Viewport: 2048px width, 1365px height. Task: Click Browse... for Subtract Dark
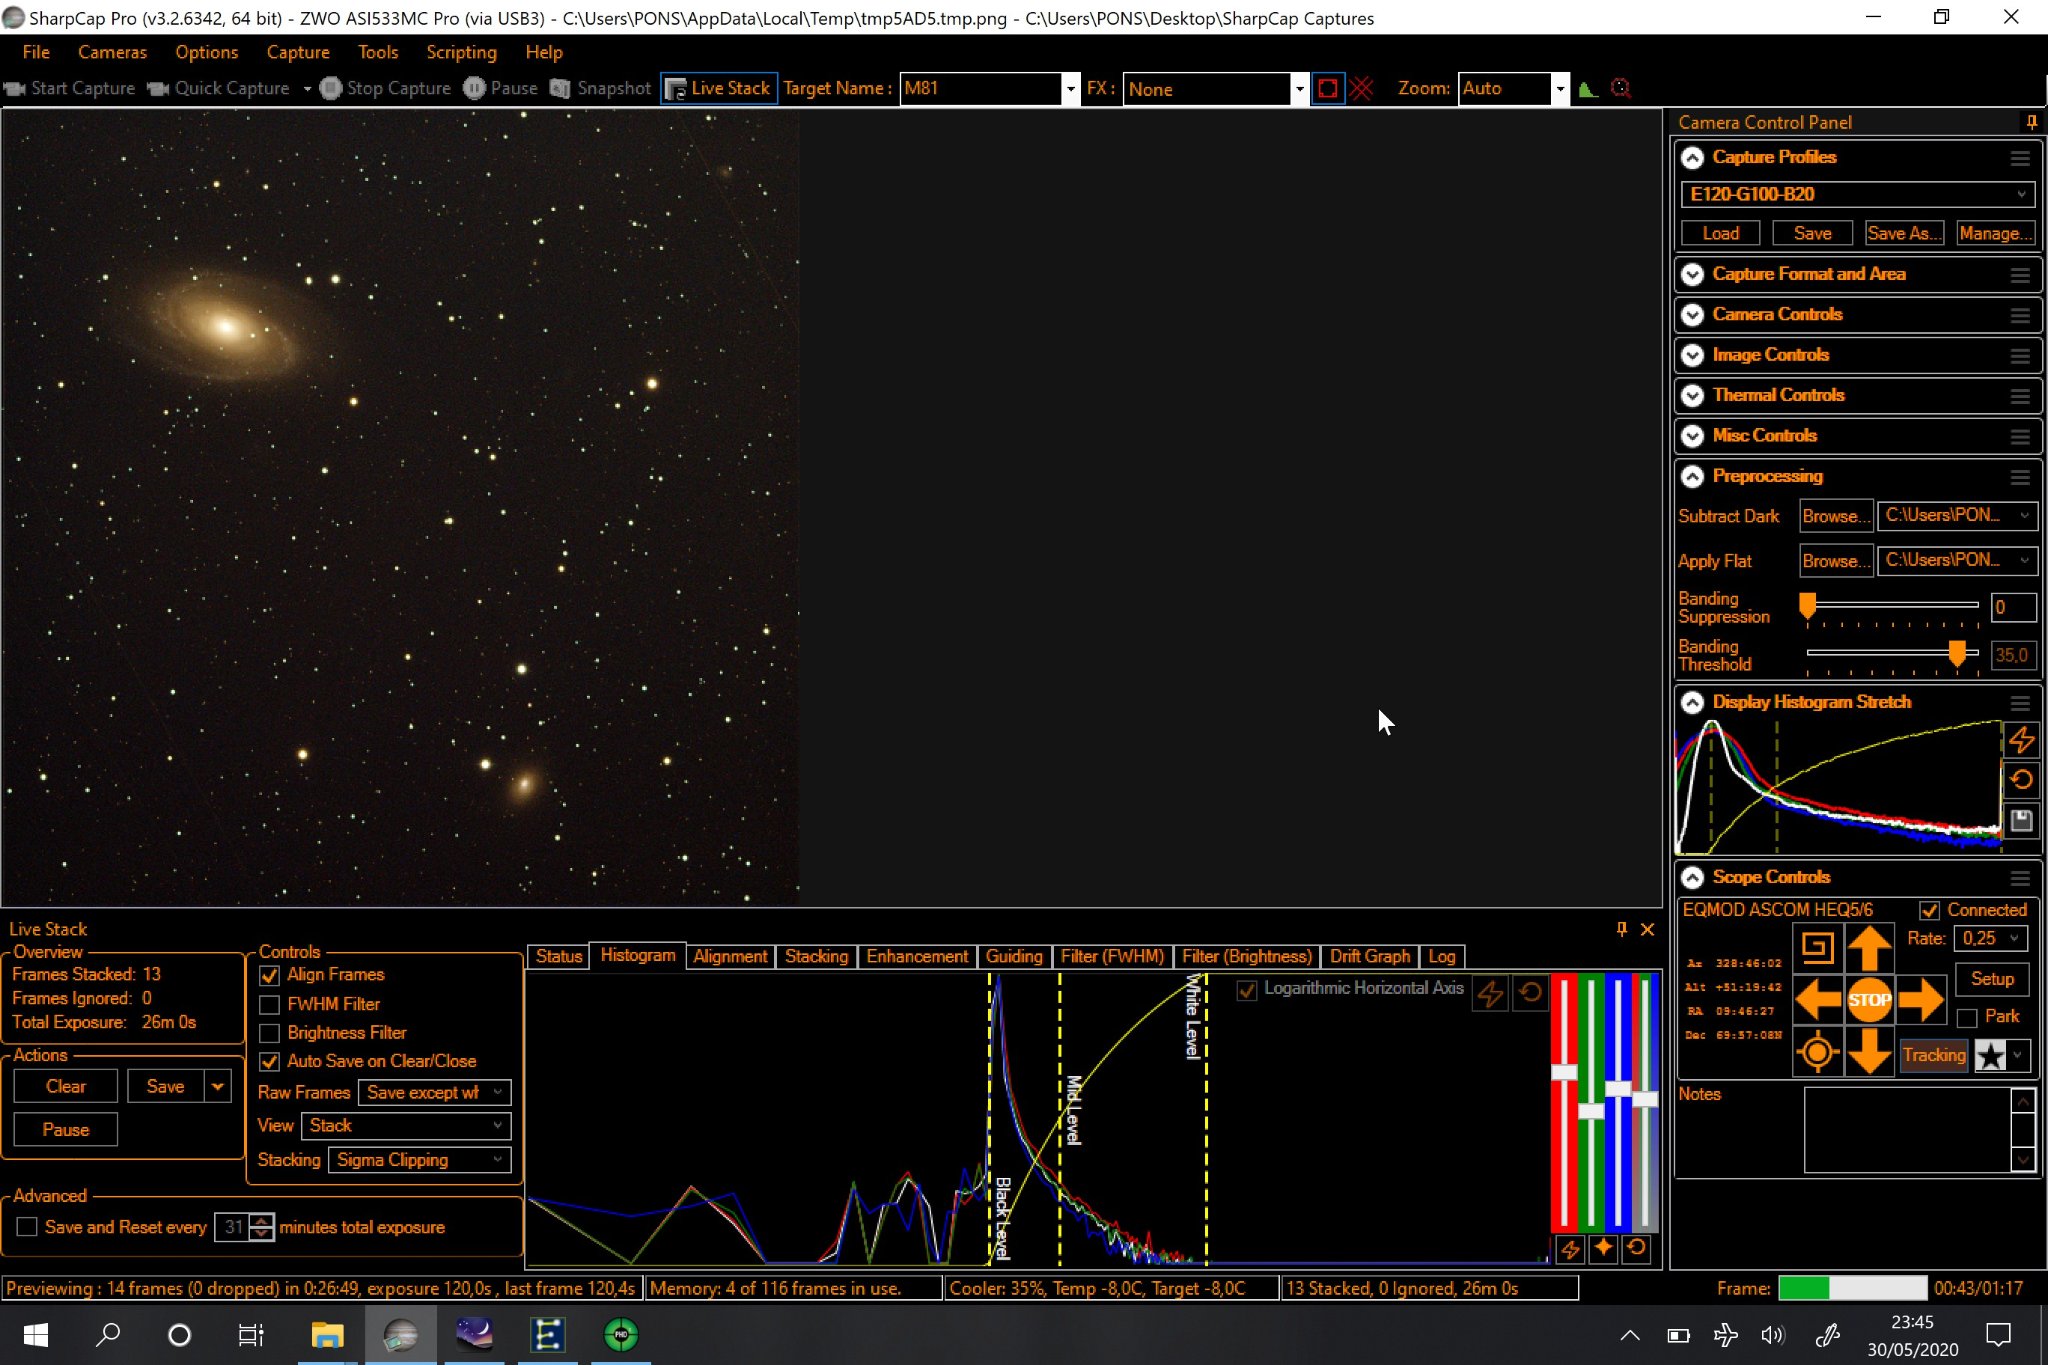coord(1836,516)
